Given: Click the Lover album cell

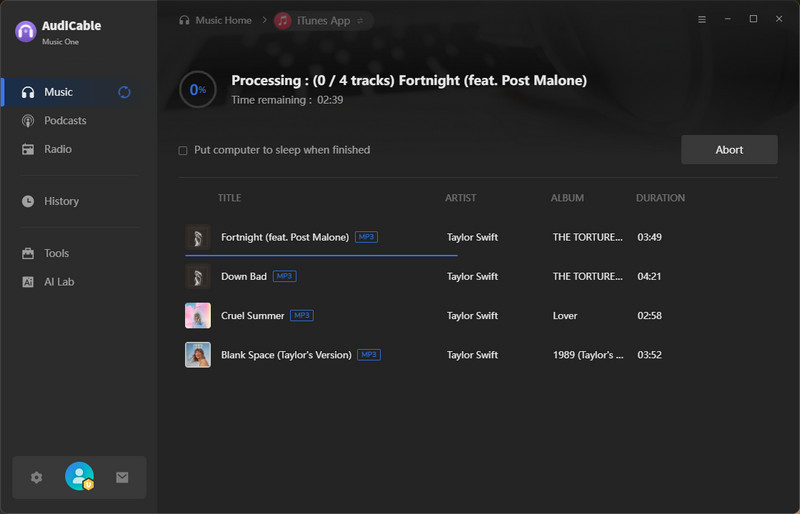Looking at the screenshot, I should coord(565,316).
